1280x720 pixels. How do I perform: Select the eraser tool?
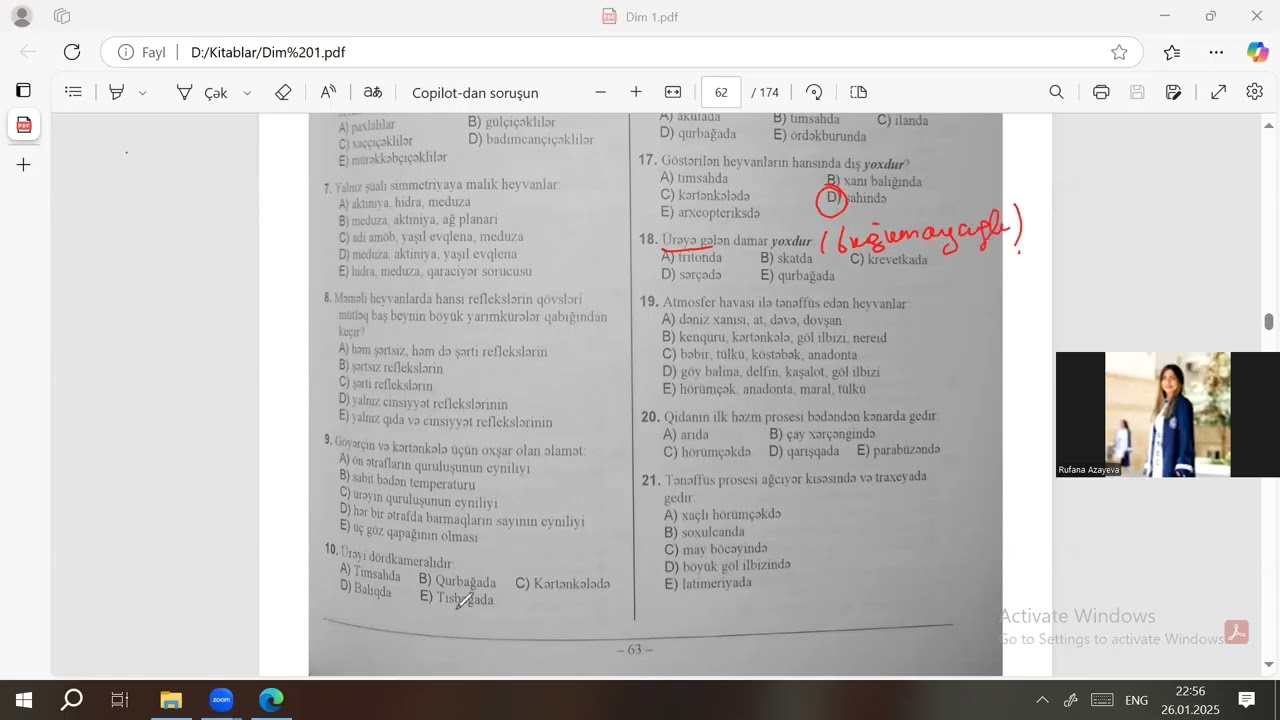click(x=283, y=92)
